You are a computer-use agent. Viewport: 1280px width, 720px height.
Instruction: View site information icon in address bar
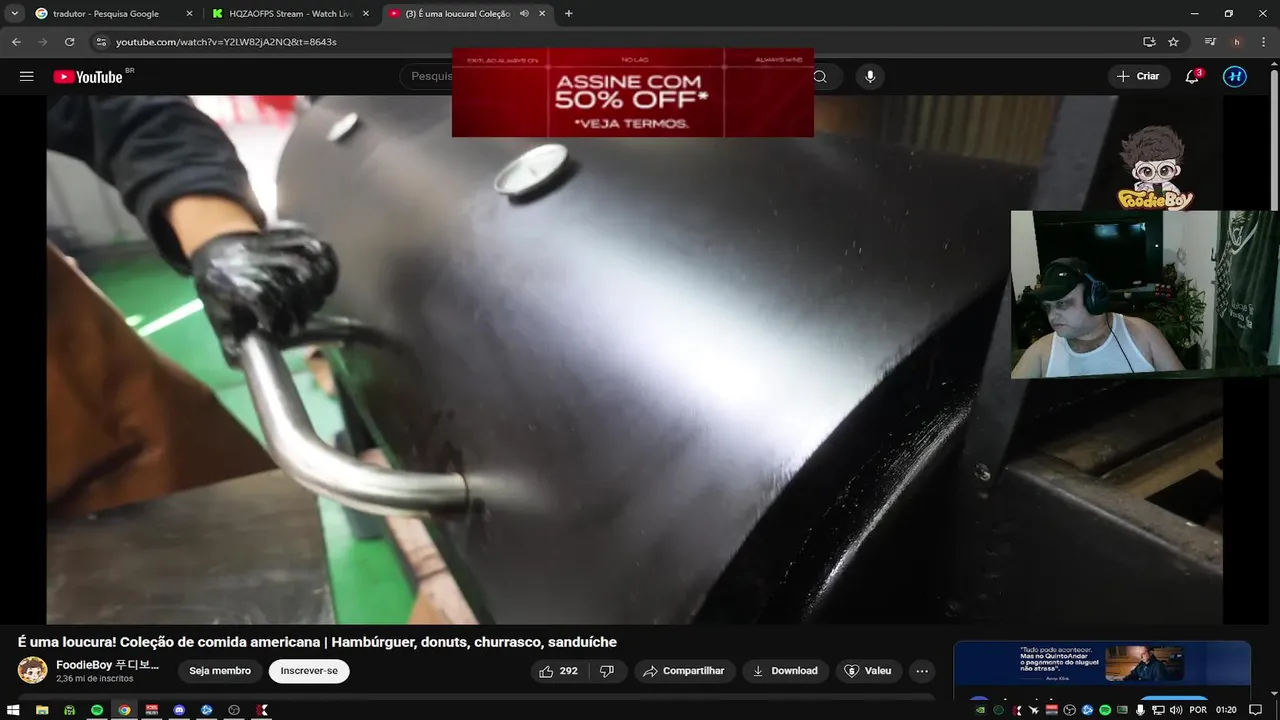pyautogui.click(x=100, y=42)
